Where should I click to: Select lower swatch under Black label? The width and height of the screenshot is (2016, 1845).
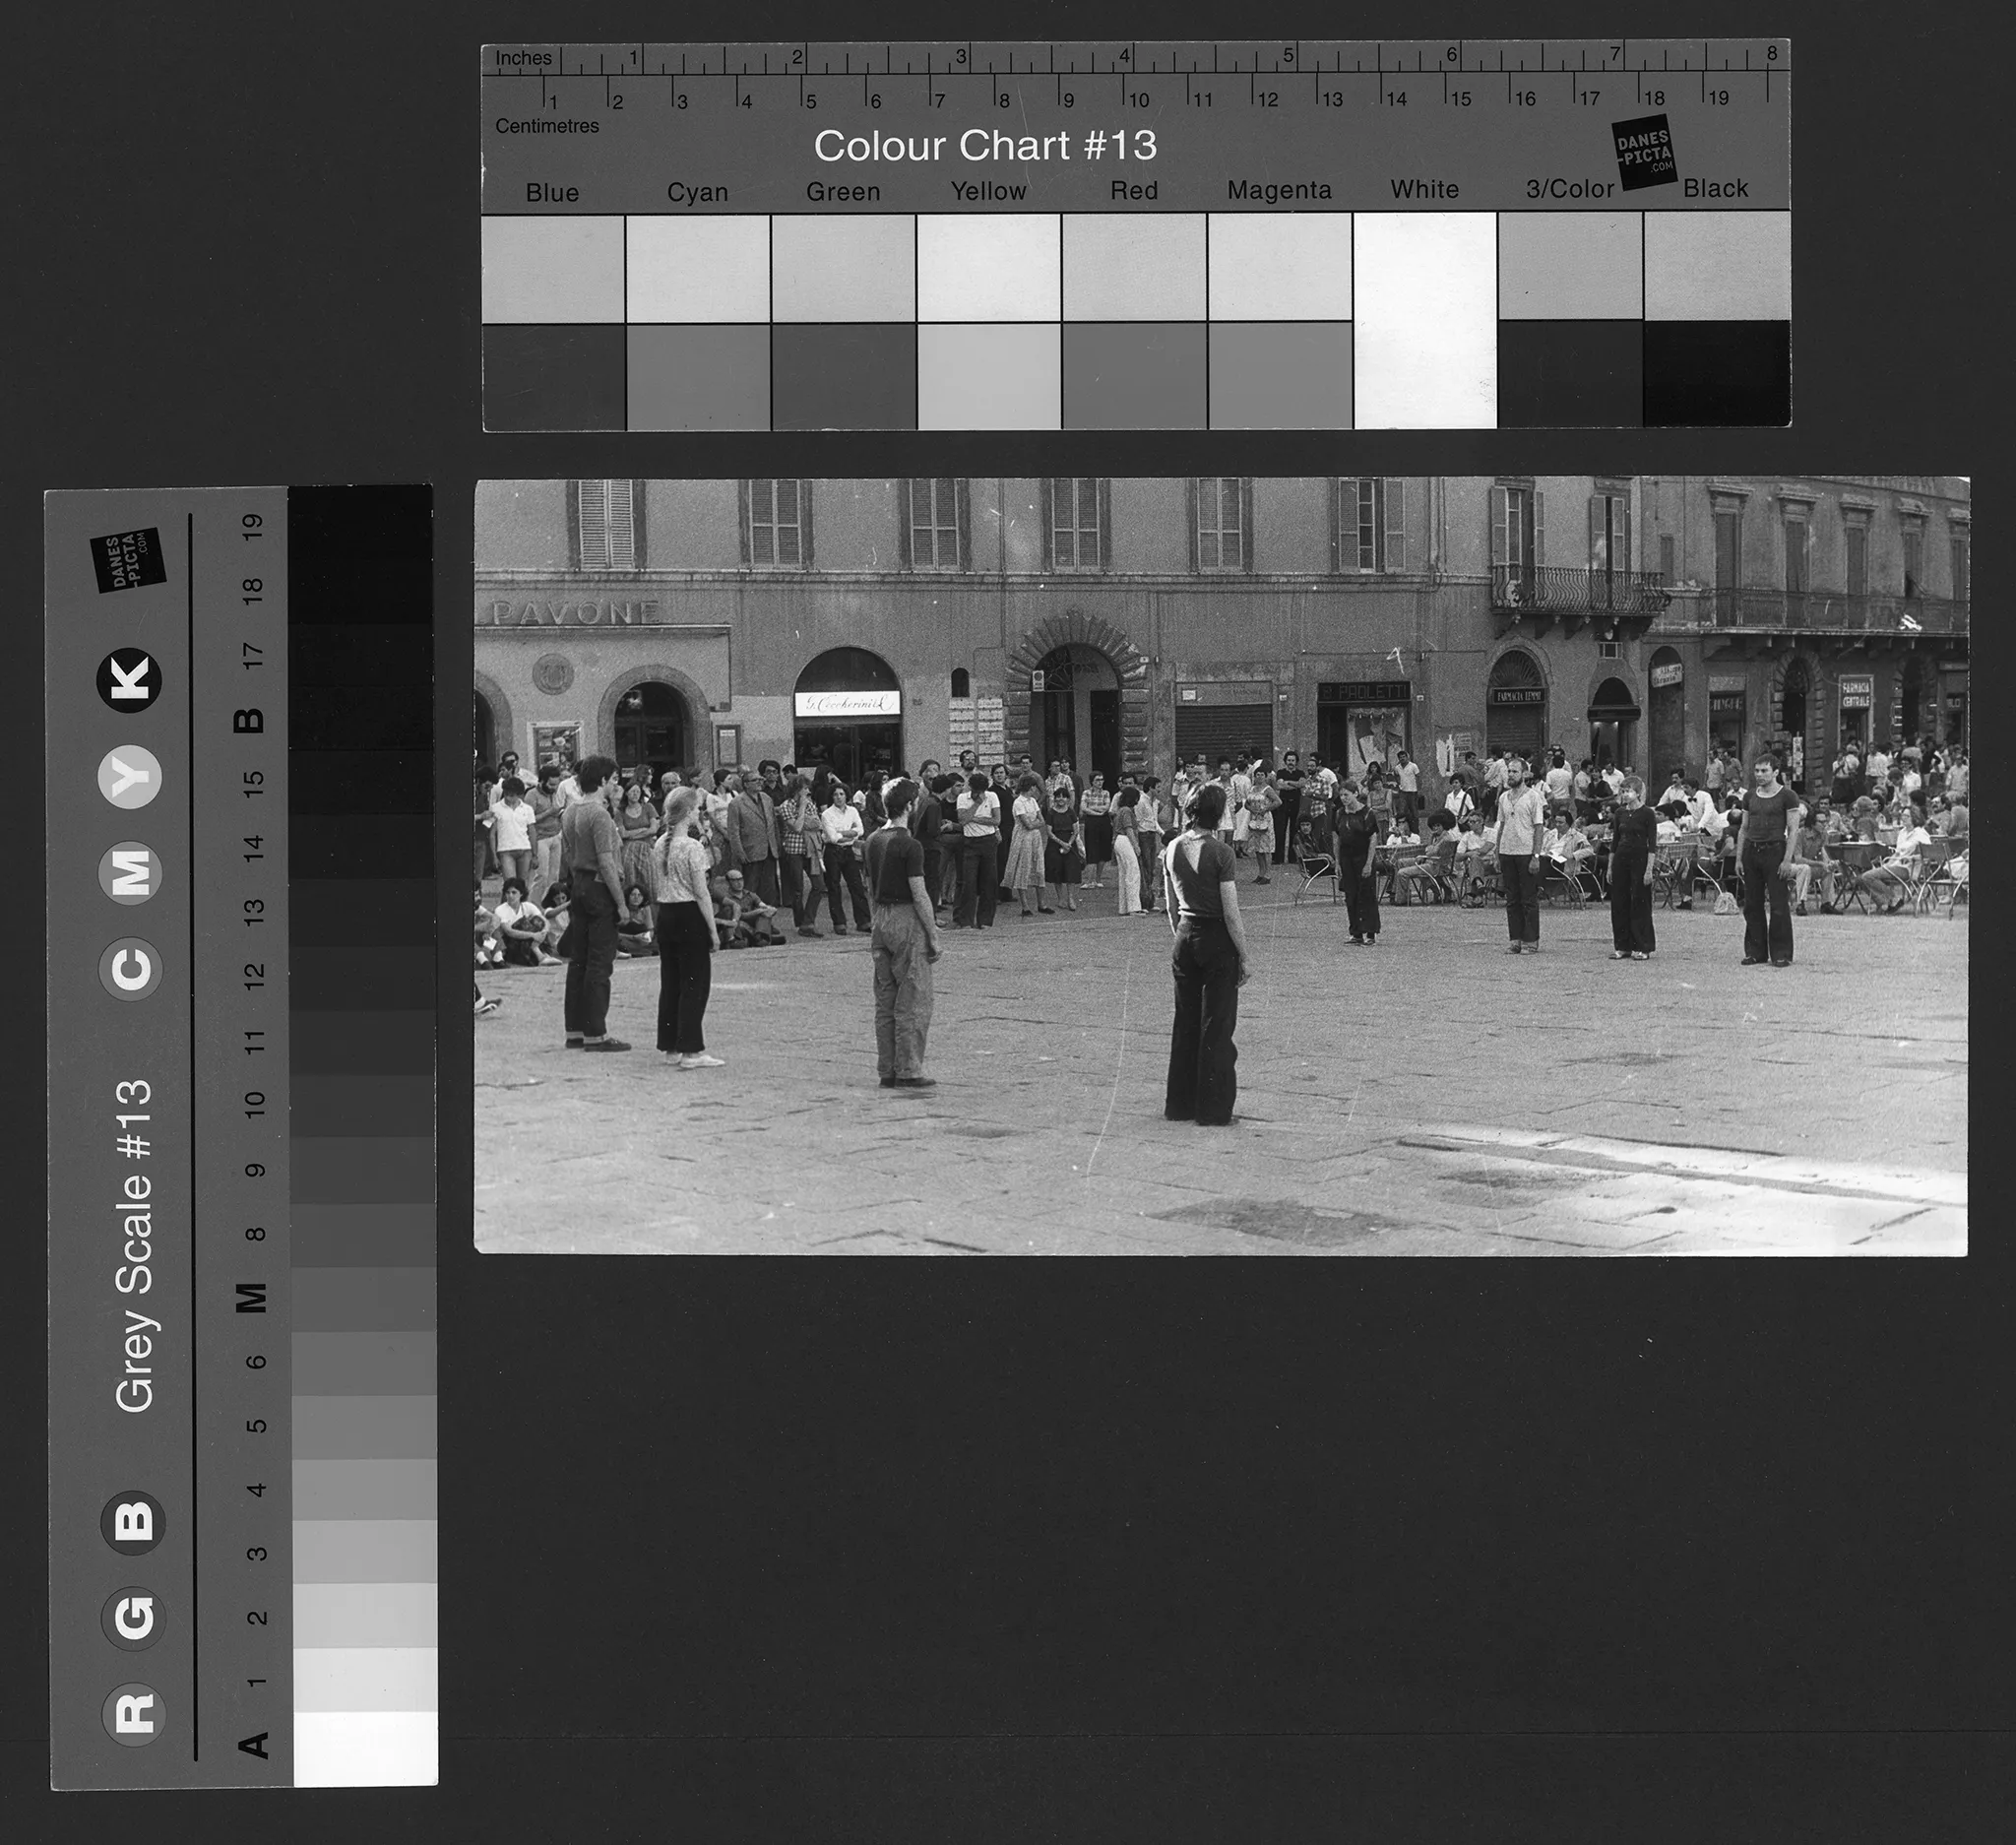1716,373
